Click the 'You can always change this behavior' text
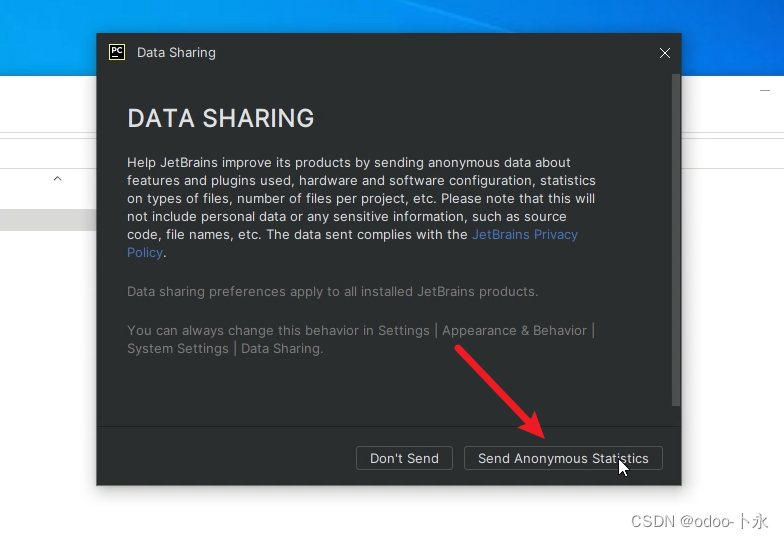The image size is (784, 539). (x=360, y=340)
